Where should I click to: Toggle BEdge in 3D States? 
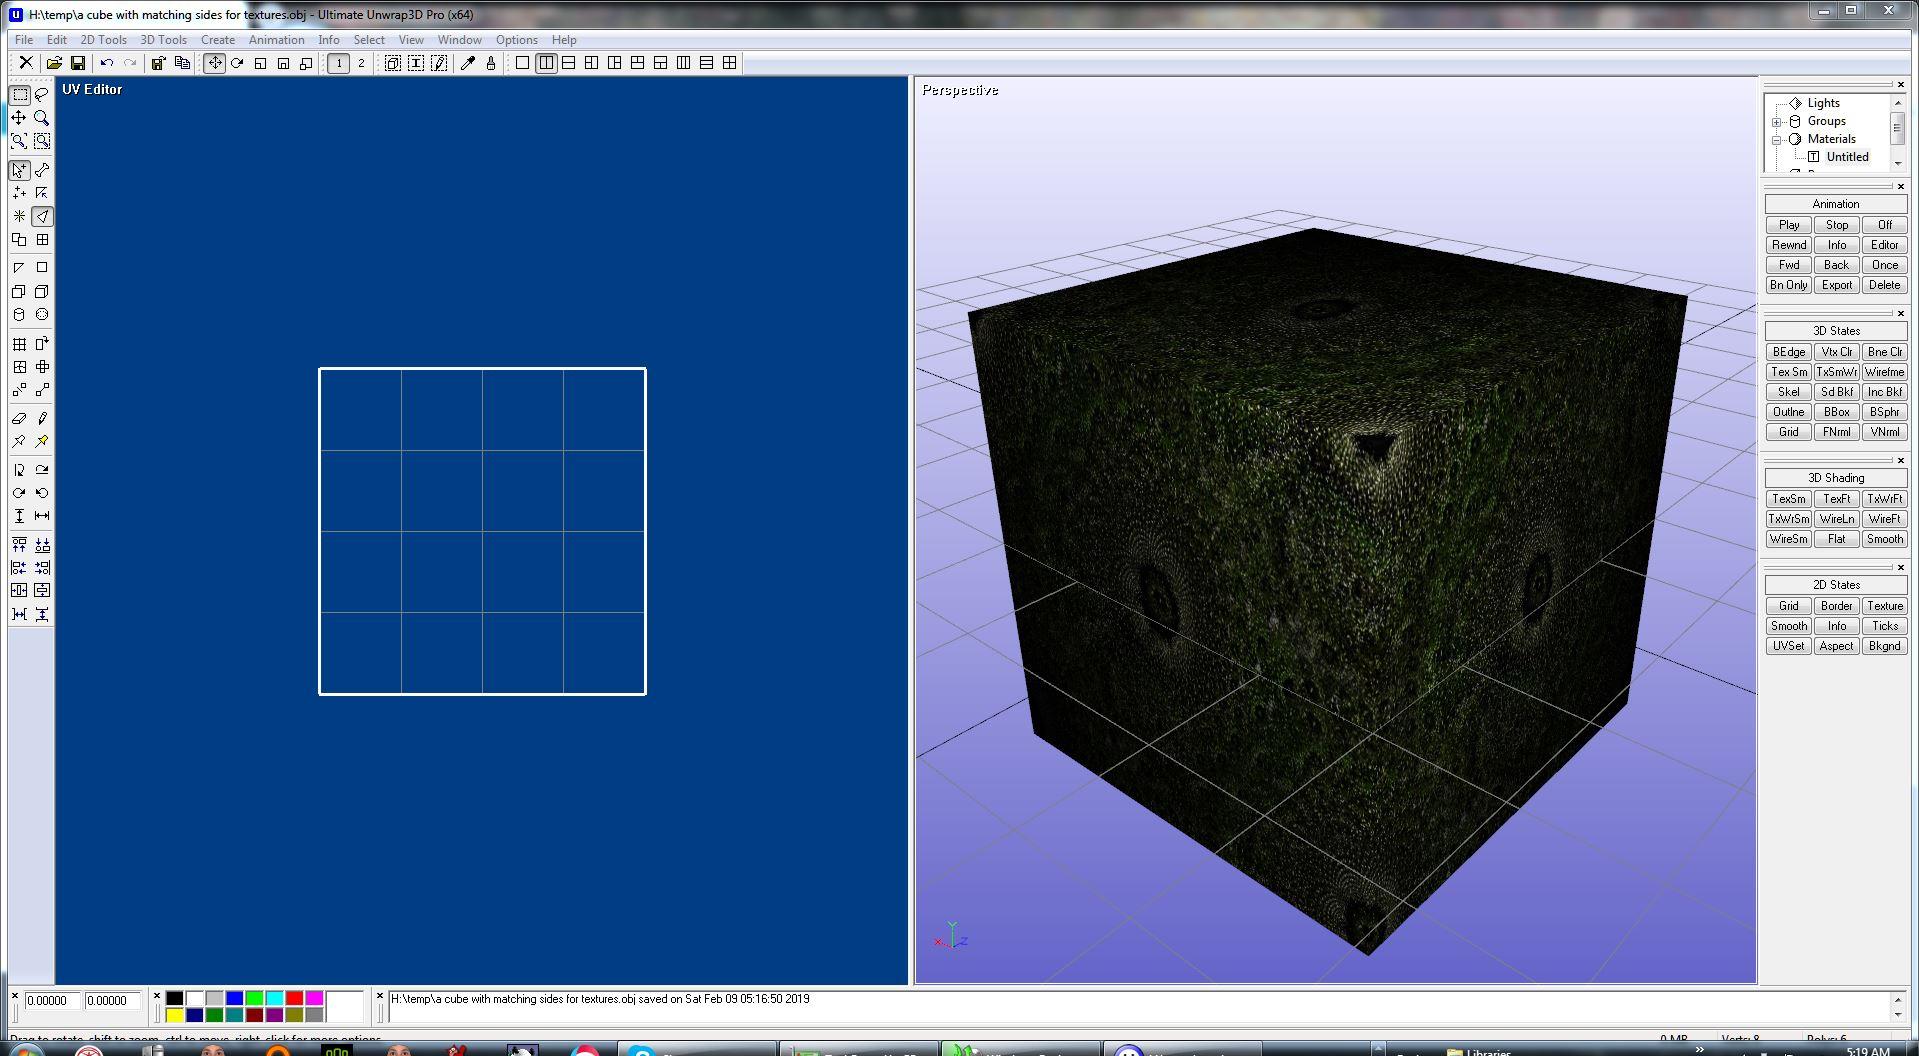point(1788,352)
